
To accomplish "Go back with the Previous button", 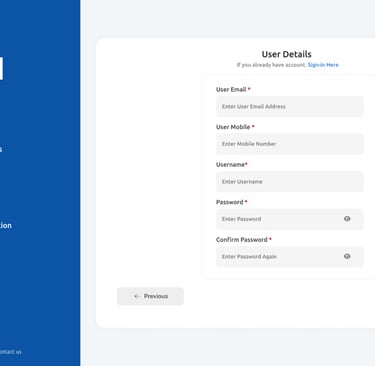I will point(150,296).
